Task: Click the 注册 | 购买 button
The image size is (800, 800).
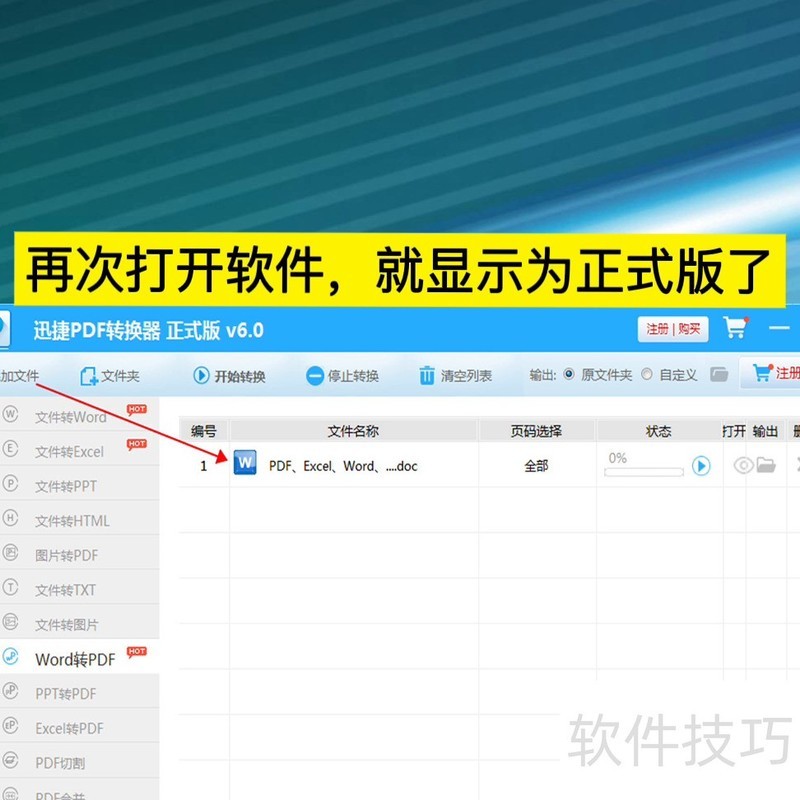Action: (x=672, y=329)
